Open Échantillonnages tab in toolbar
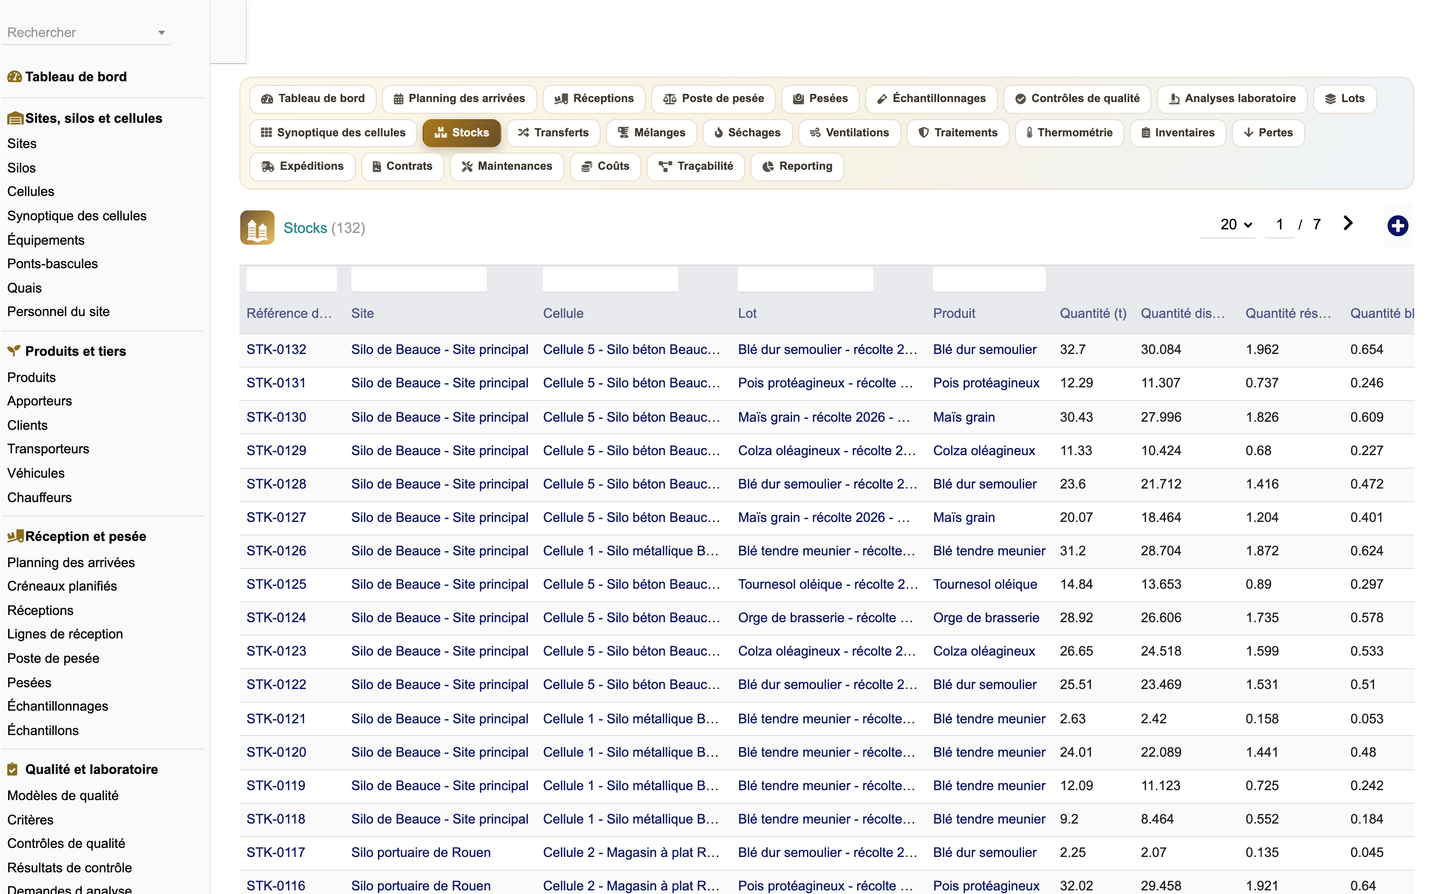The width and height of the screenshot is (1445, 894). 931,99
